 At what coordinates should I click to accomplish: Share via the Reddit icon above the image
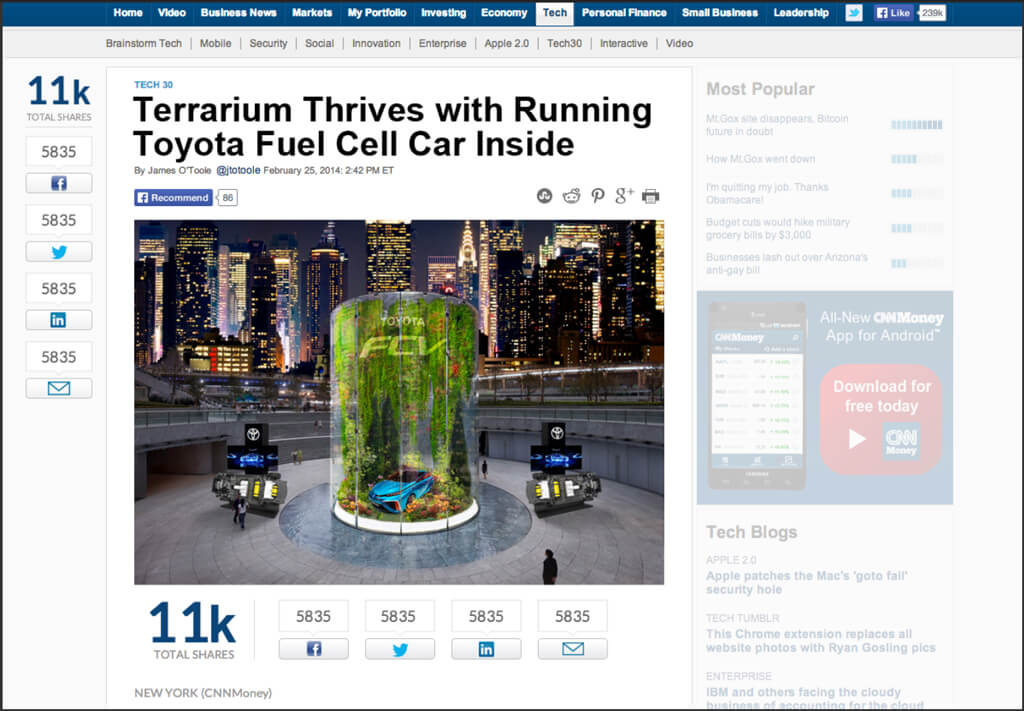(571, 196)
